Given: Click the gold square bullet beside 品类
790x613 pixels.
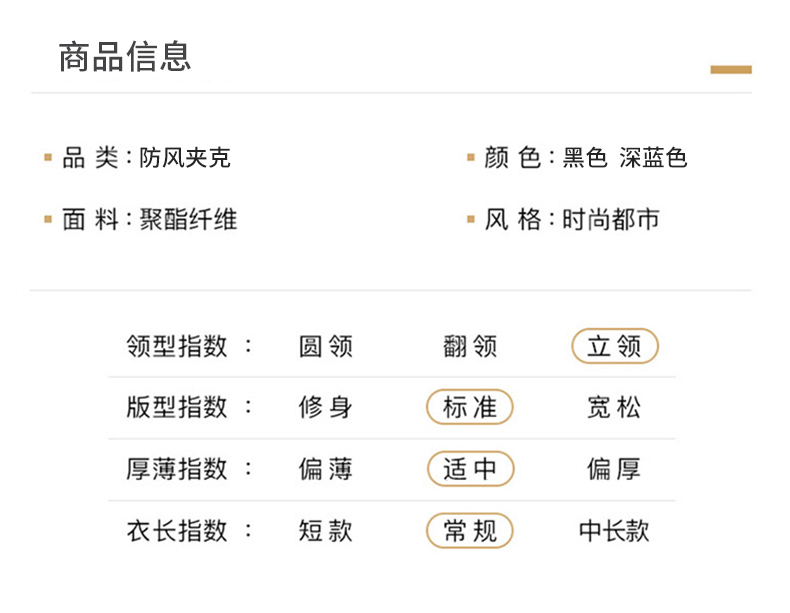Looking at the screenshot, I should click(47, 158).
